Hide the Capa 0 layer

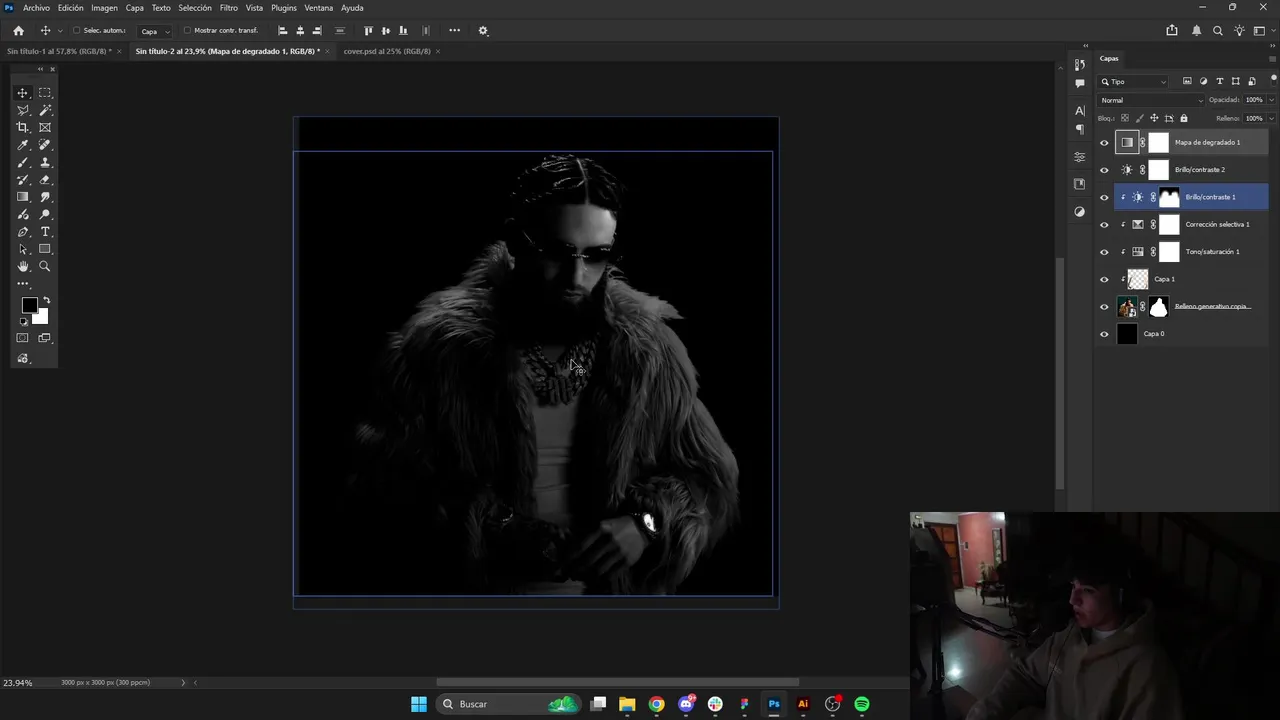pyautogui.click(x=1104, y=334)
